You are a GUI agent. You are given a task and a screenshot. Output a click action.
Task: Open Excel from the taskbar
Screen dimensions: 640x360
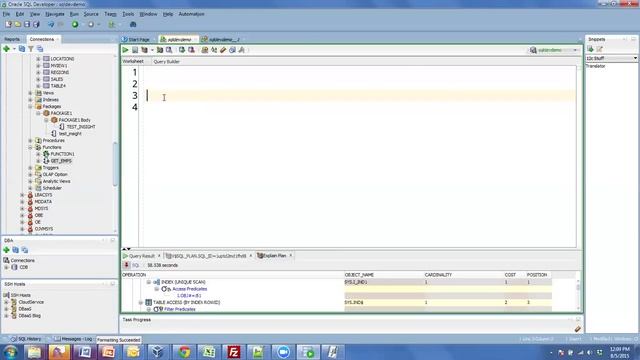pyautogui.click(x=209, y=352)
